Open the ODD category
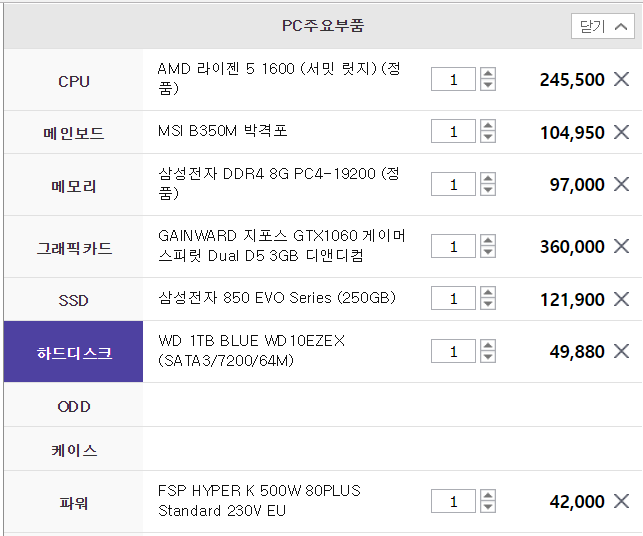 [x=73, y=406]
